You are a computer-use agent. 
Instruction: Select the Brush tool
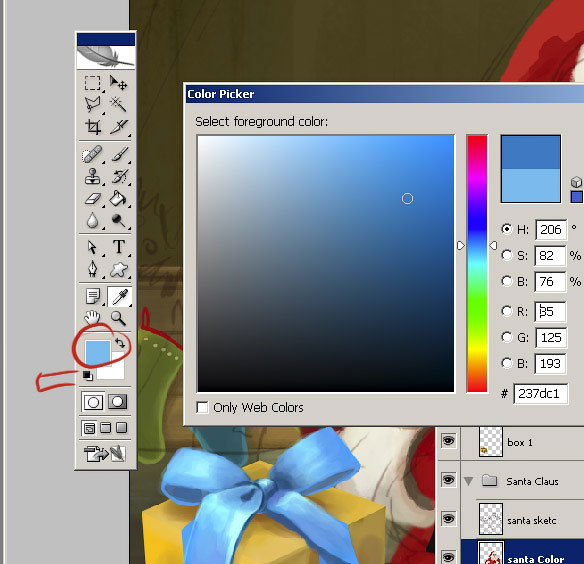point(119,154)
